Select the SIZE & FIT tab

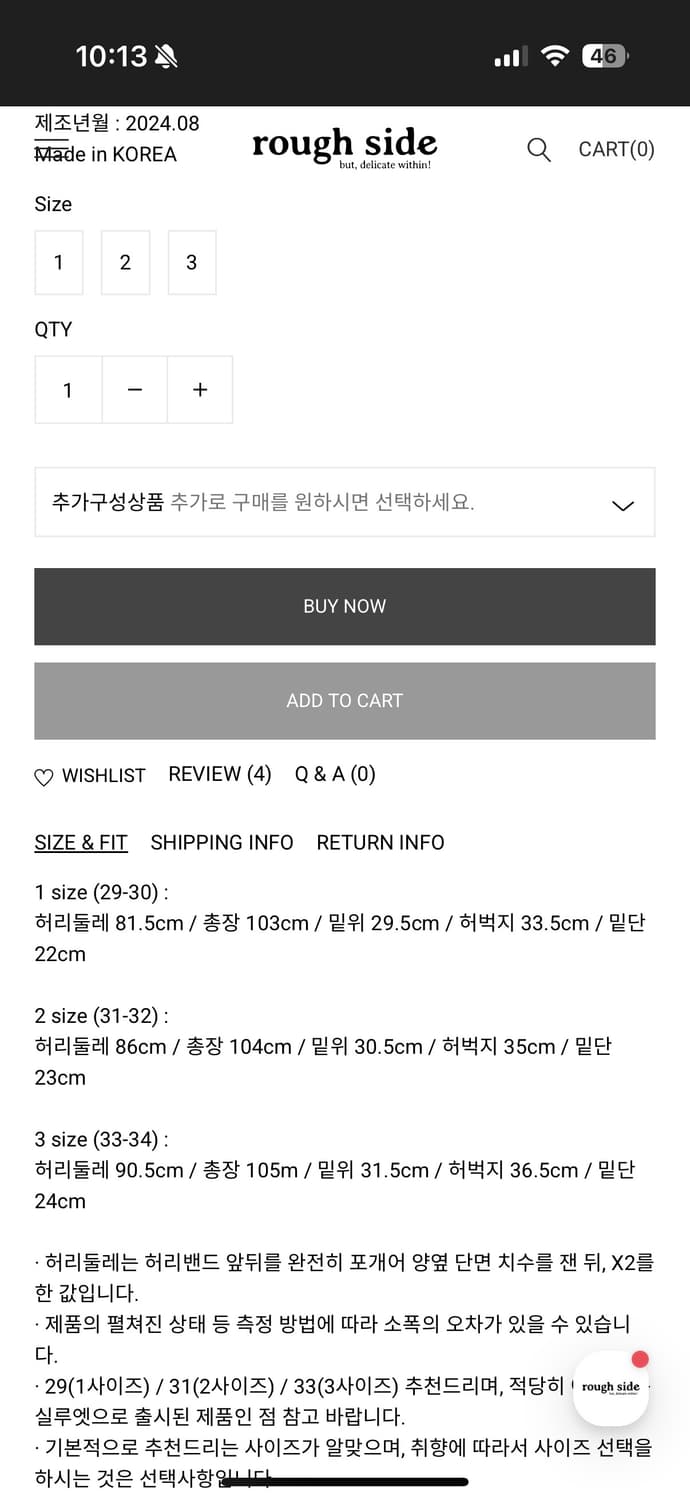(x=81, y=842)
